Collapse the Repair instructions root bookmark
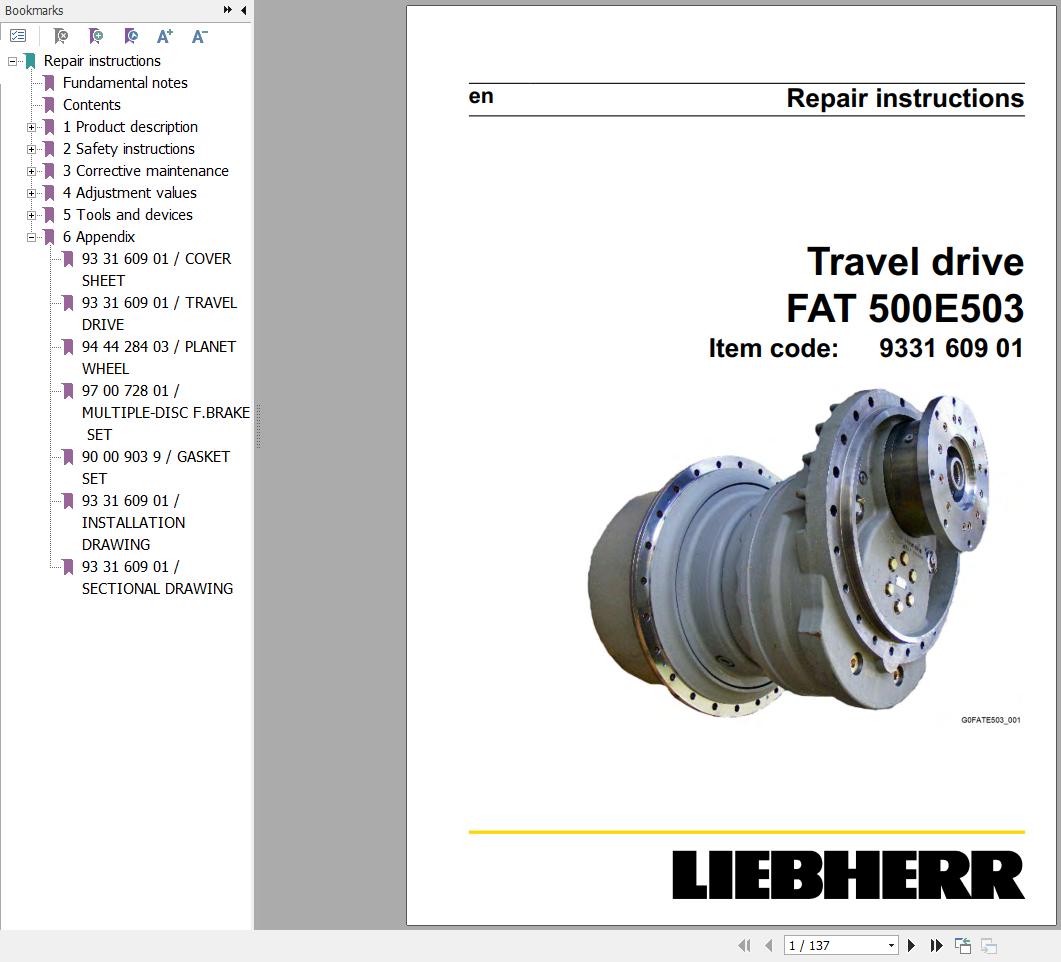Viewport: 1061px width, 962px height. (x=12, y=61)
